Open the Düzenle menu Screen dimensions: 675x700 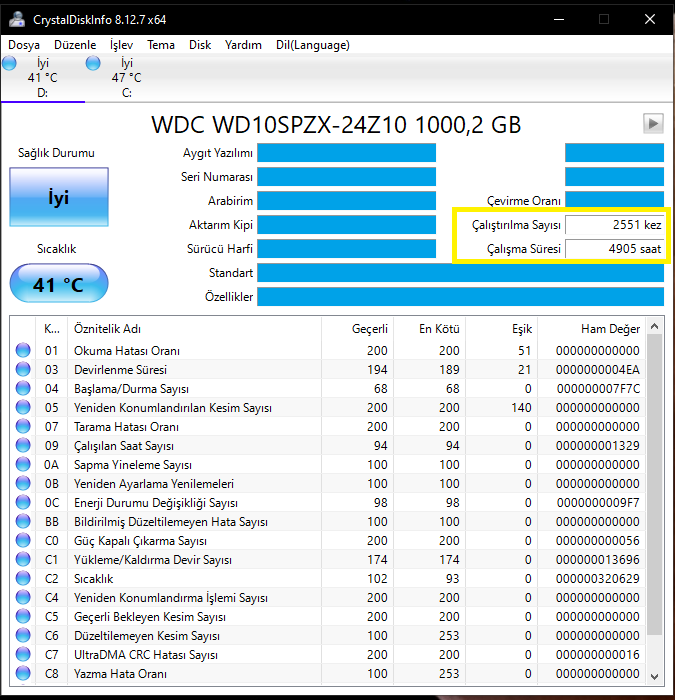(x=75, y=45)
